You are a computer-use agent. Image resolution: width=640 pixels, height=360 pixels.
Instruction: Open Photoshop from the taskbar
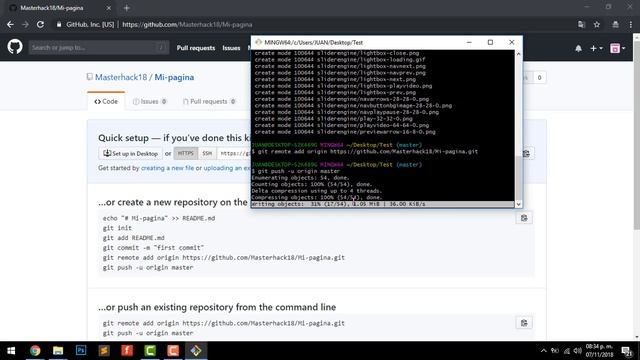(x=81, y=351)
